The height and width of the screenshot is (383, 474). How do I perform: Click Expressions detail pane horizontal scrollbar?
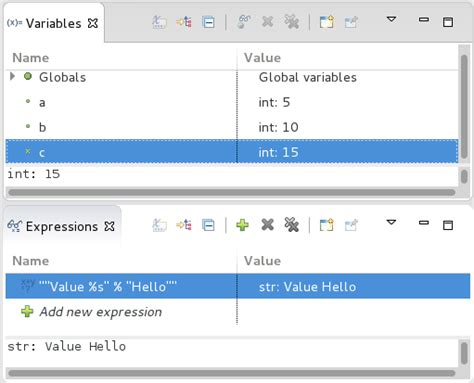[x=232, y=373]
